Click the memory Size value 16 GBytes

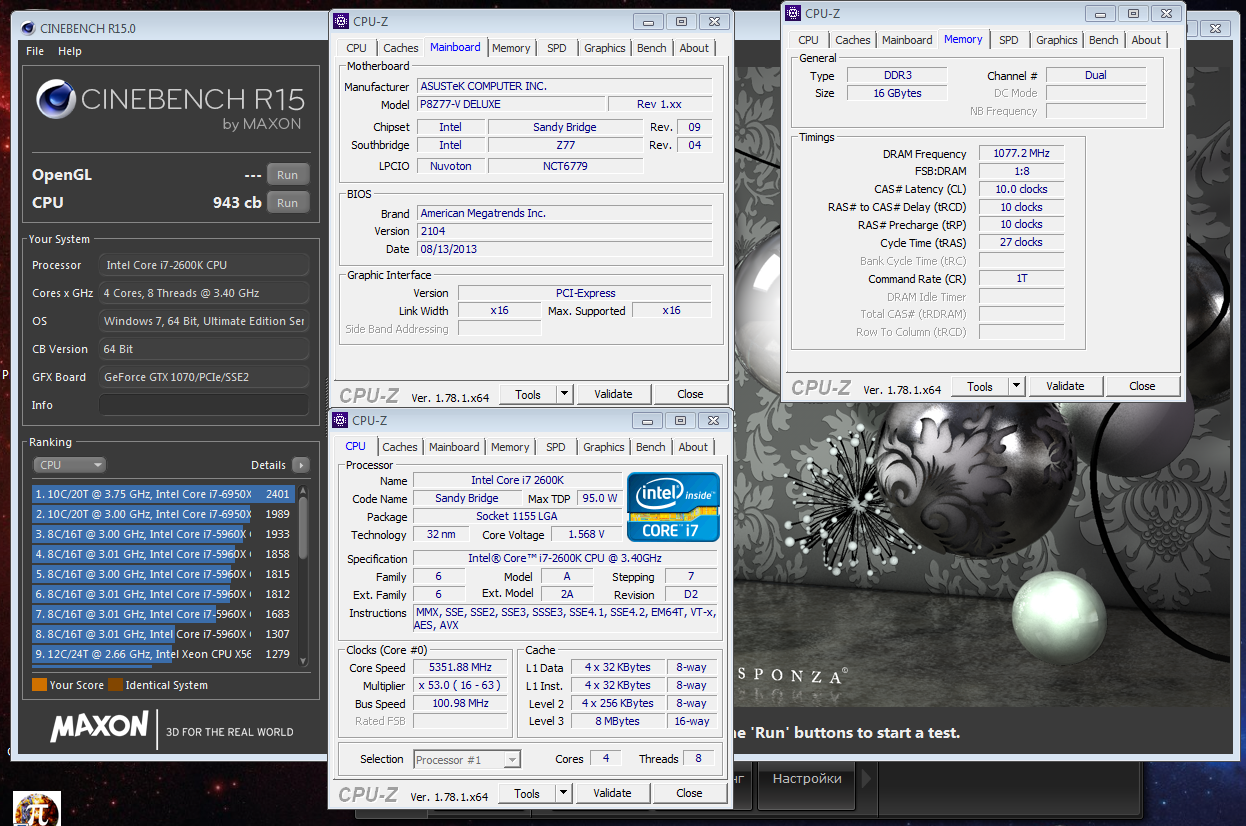point(896,93)
